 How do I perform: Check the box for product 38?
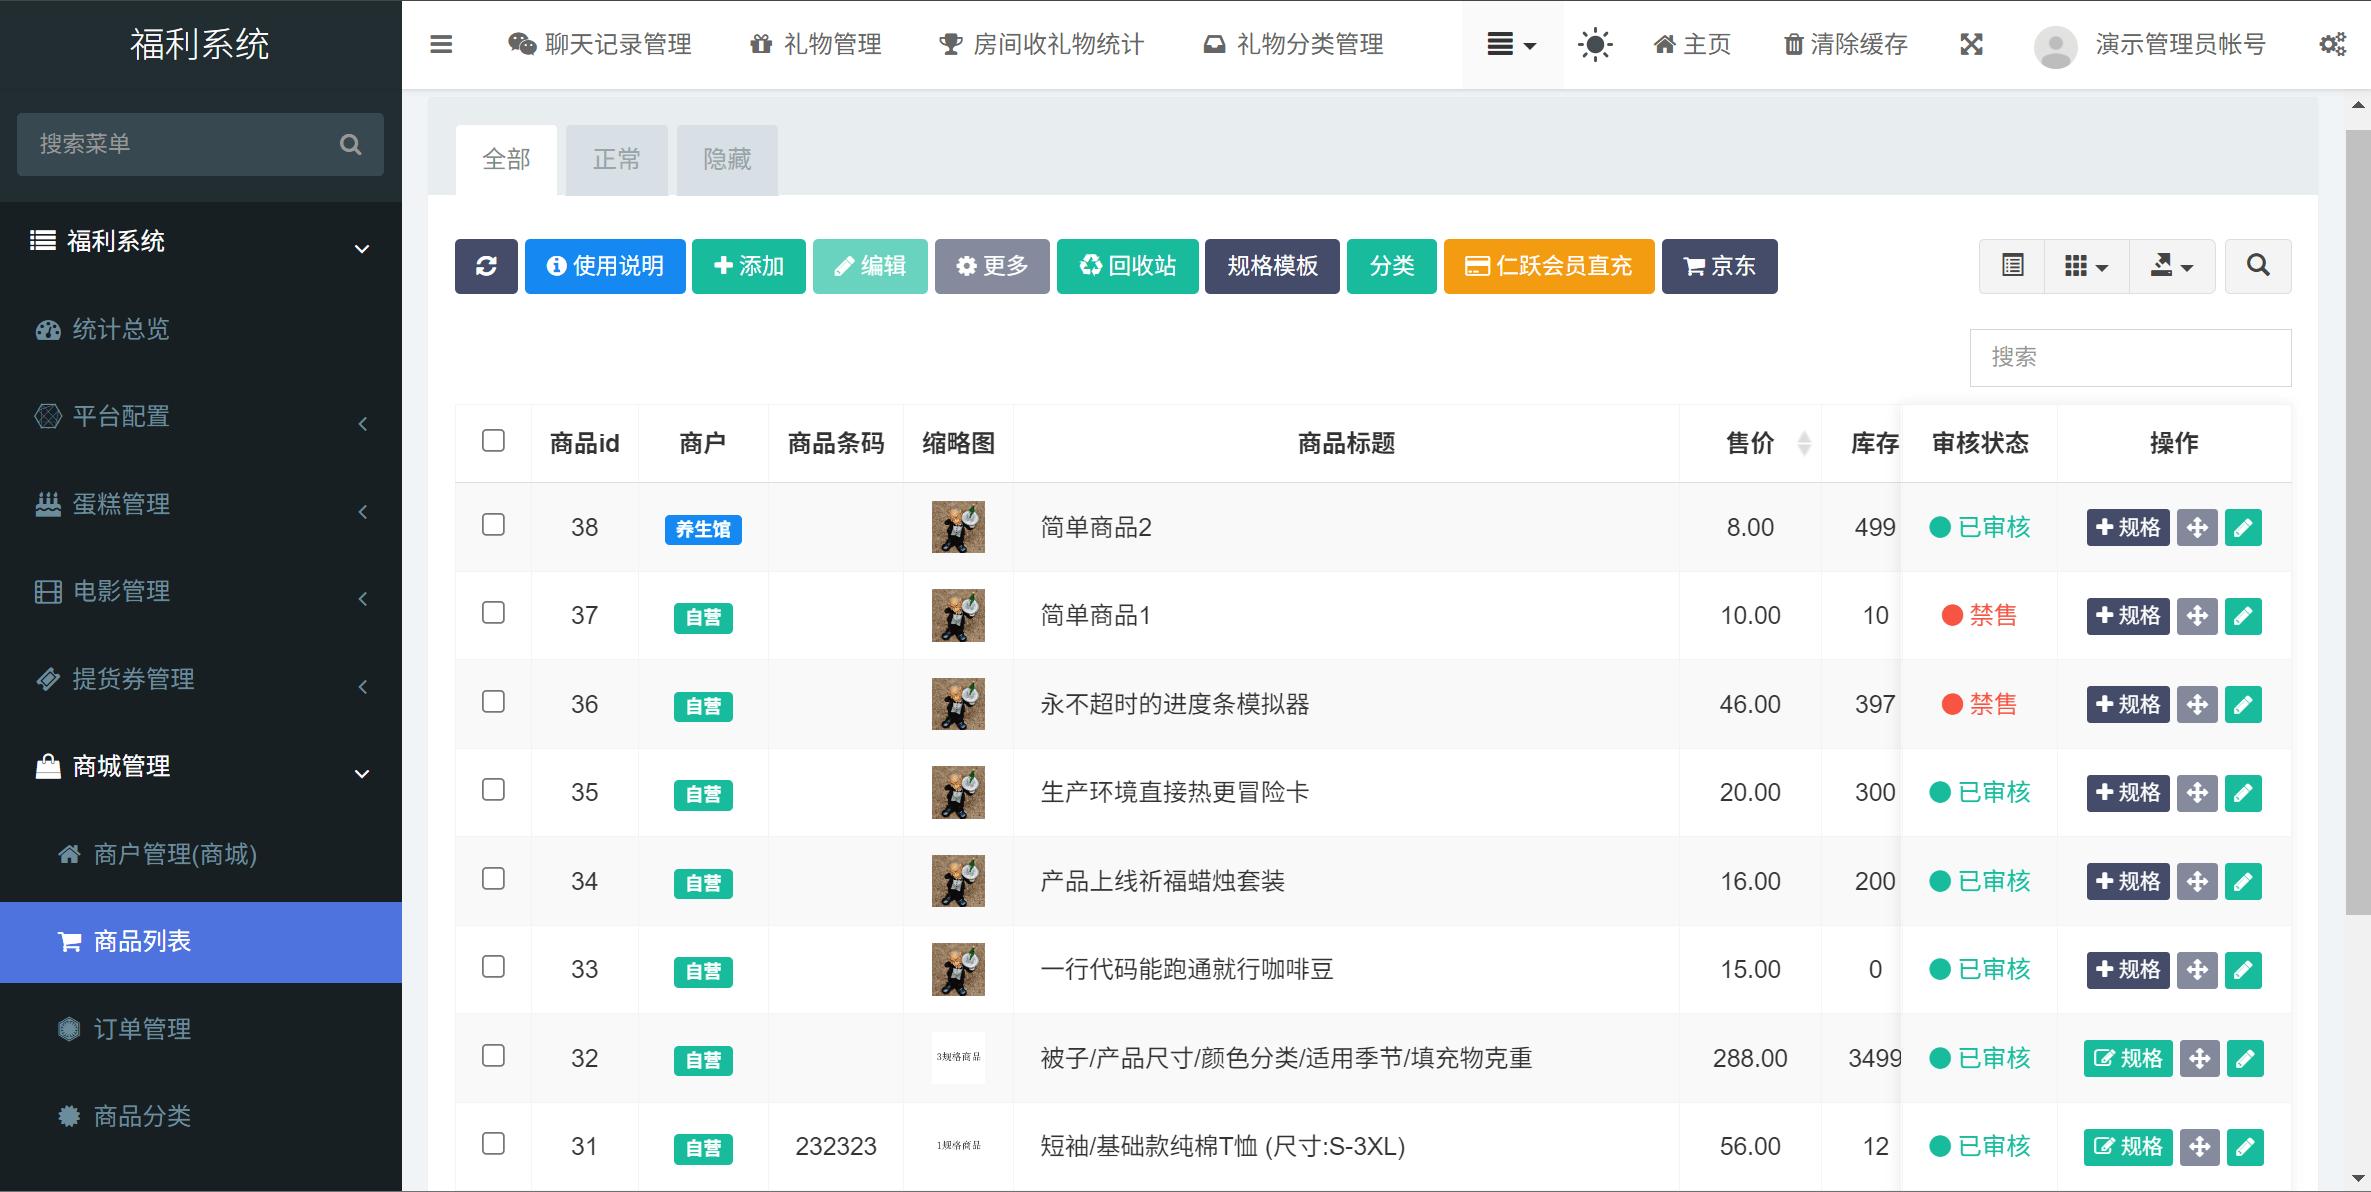[x=493, y=525]
